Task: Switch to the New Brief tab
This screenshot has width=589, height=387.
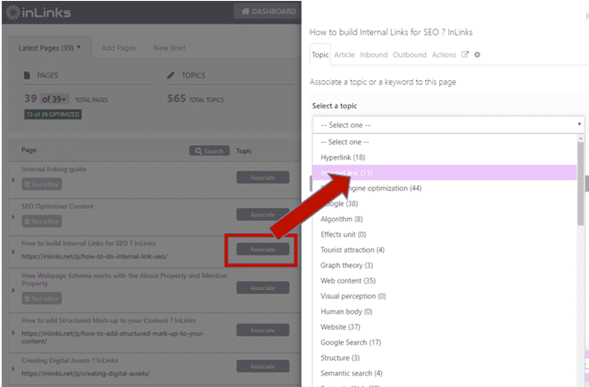Action: tap(169, 48)
